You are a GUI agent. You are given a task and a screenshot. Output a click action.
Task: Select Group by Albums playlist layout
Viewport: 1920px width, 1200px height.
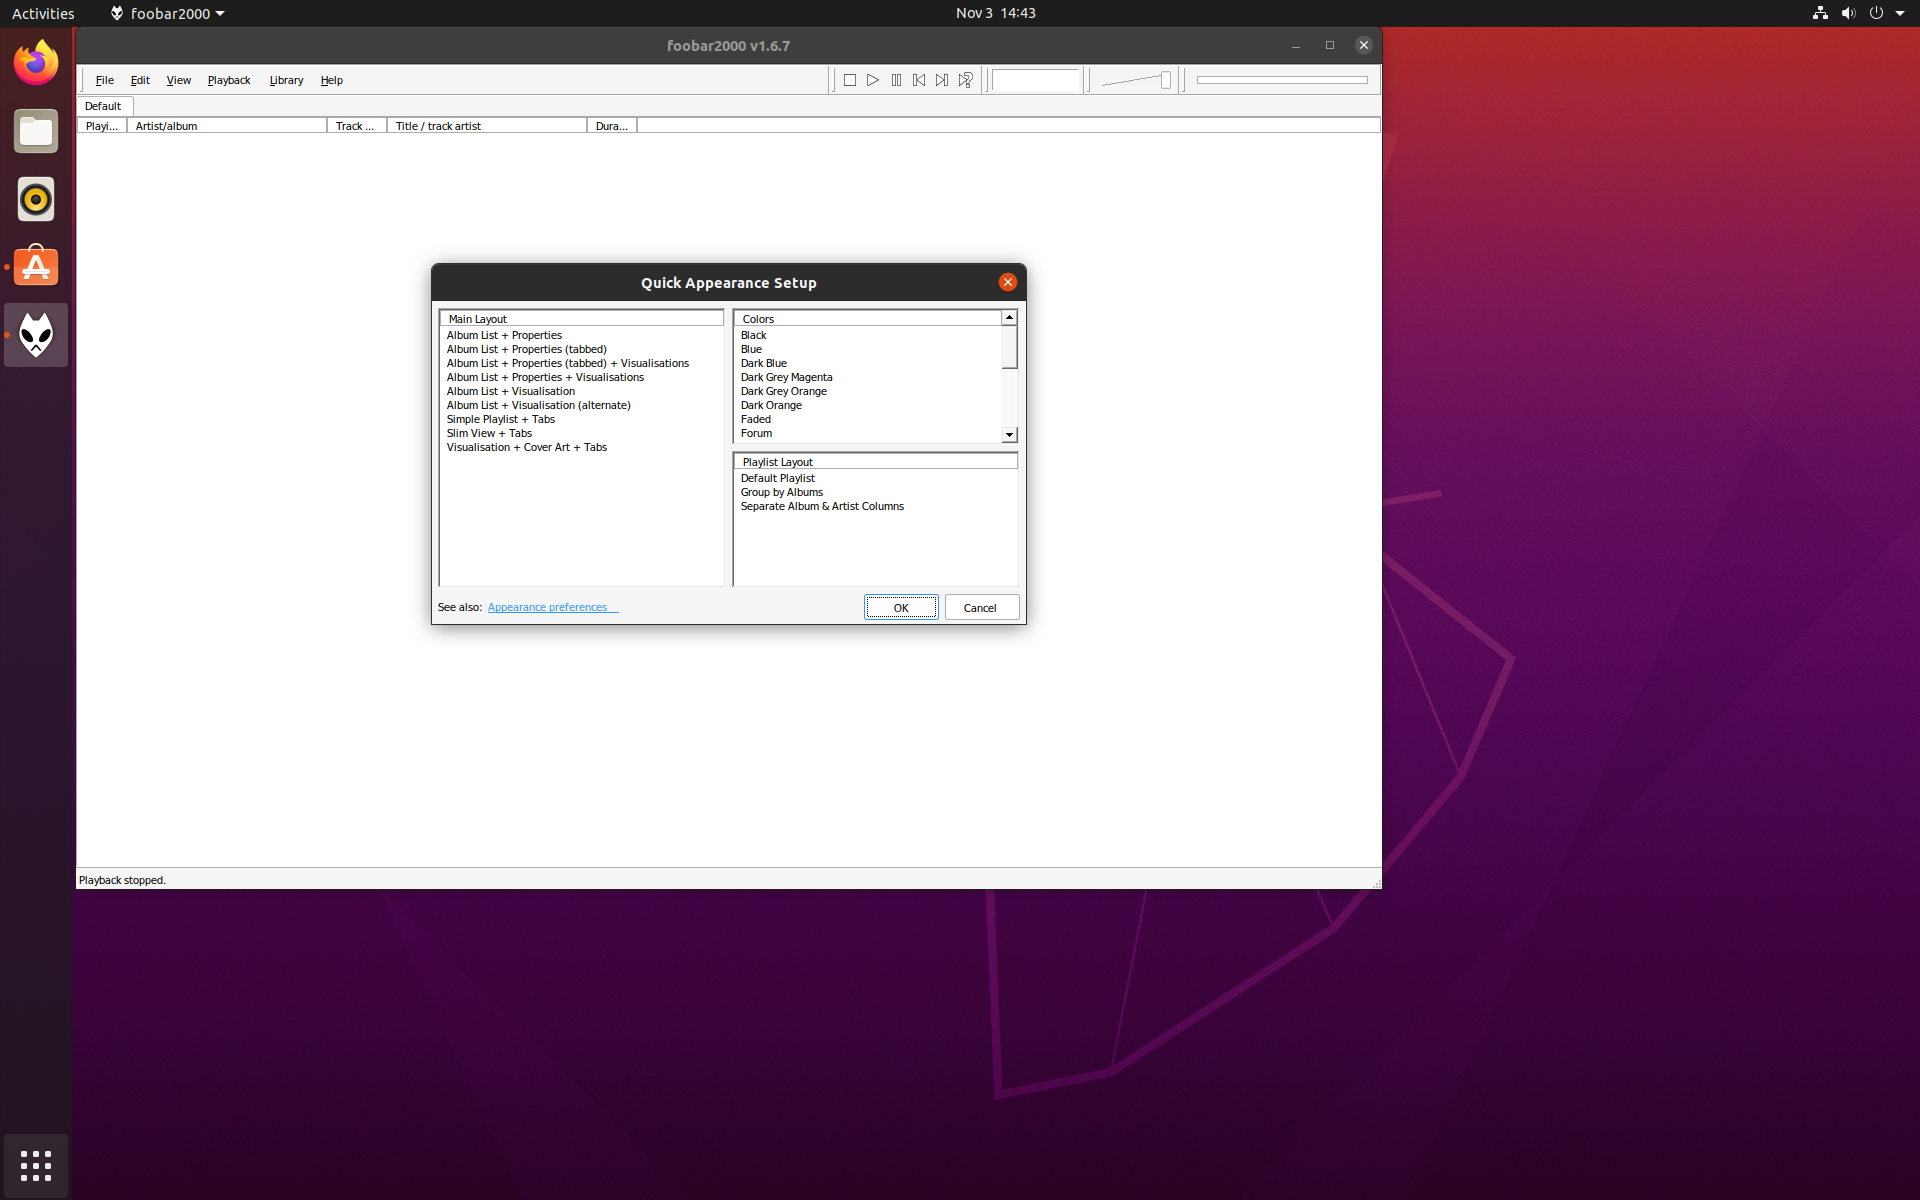pyautogui.click(x=781, y=492)
